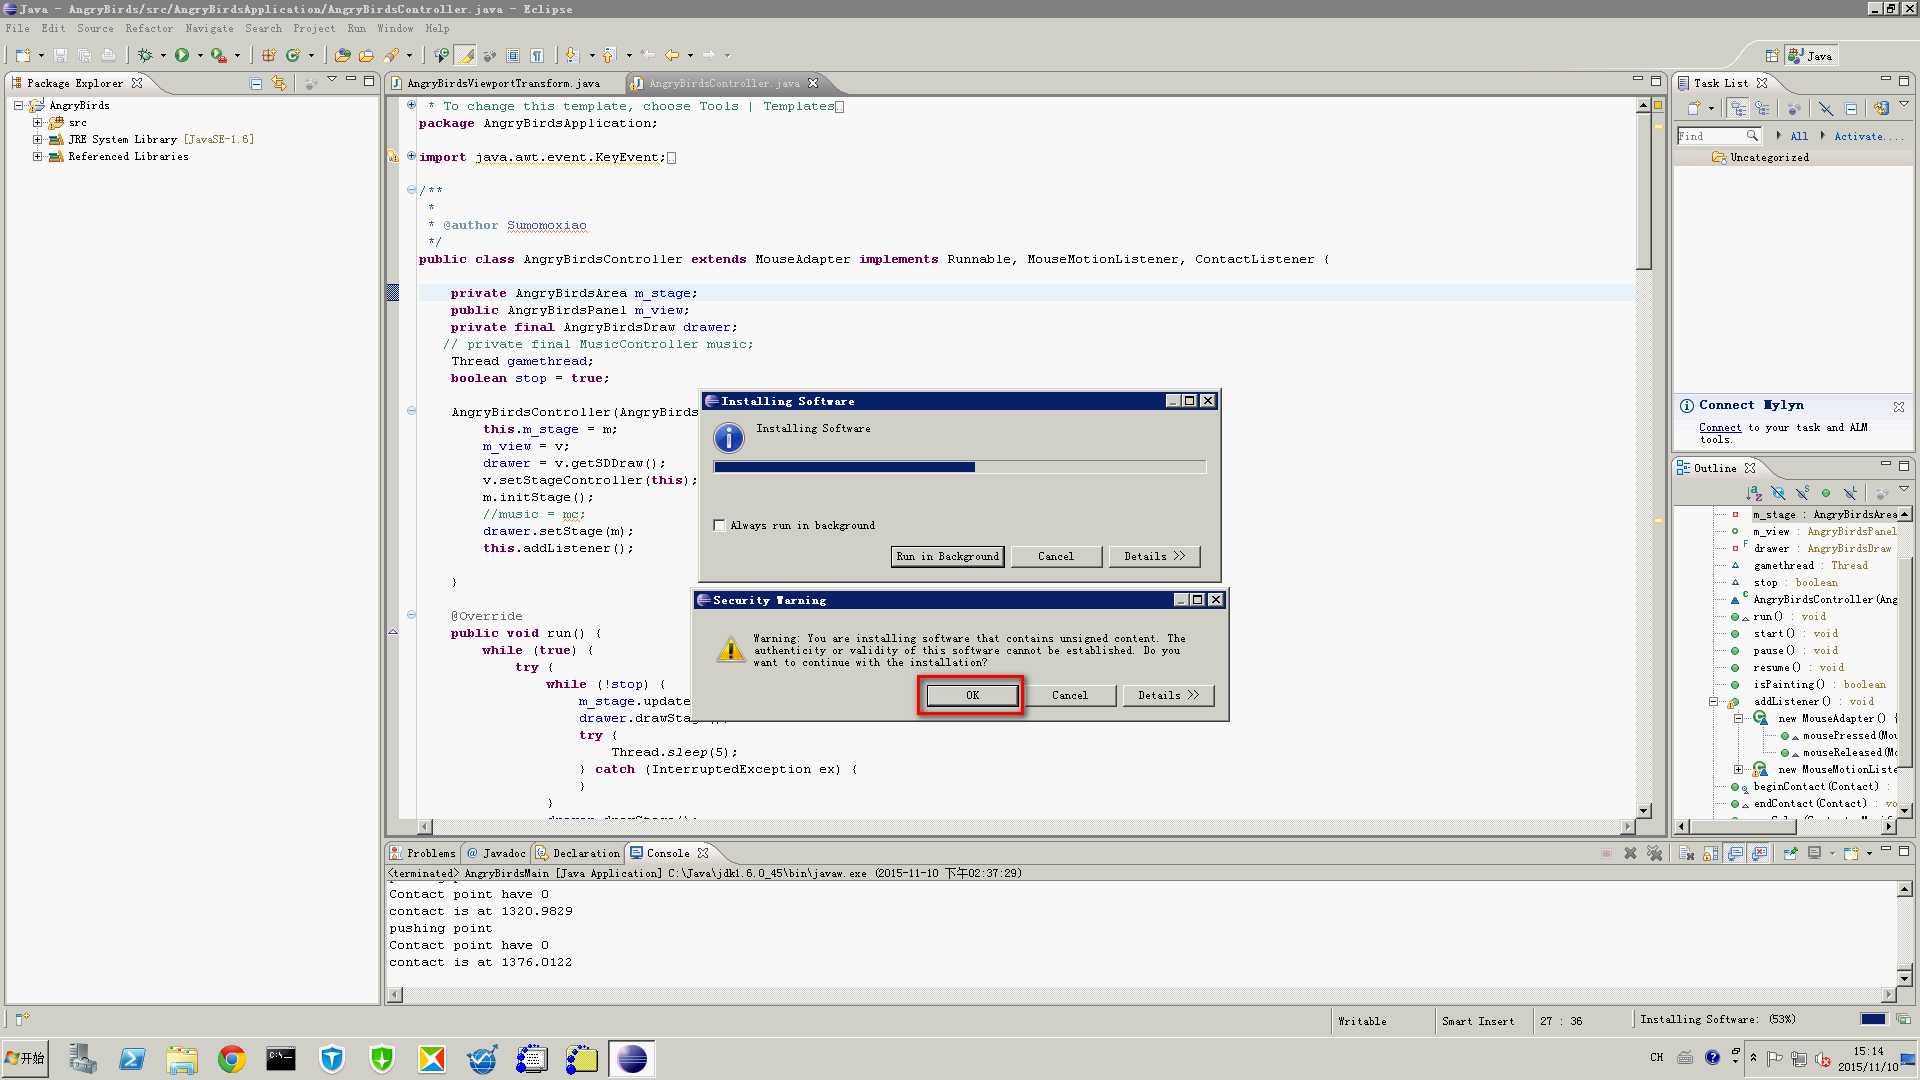The width and height of the screenshot is (1920, 1080).
Task: Expand Referenced Libraries node
Action: 37,156
